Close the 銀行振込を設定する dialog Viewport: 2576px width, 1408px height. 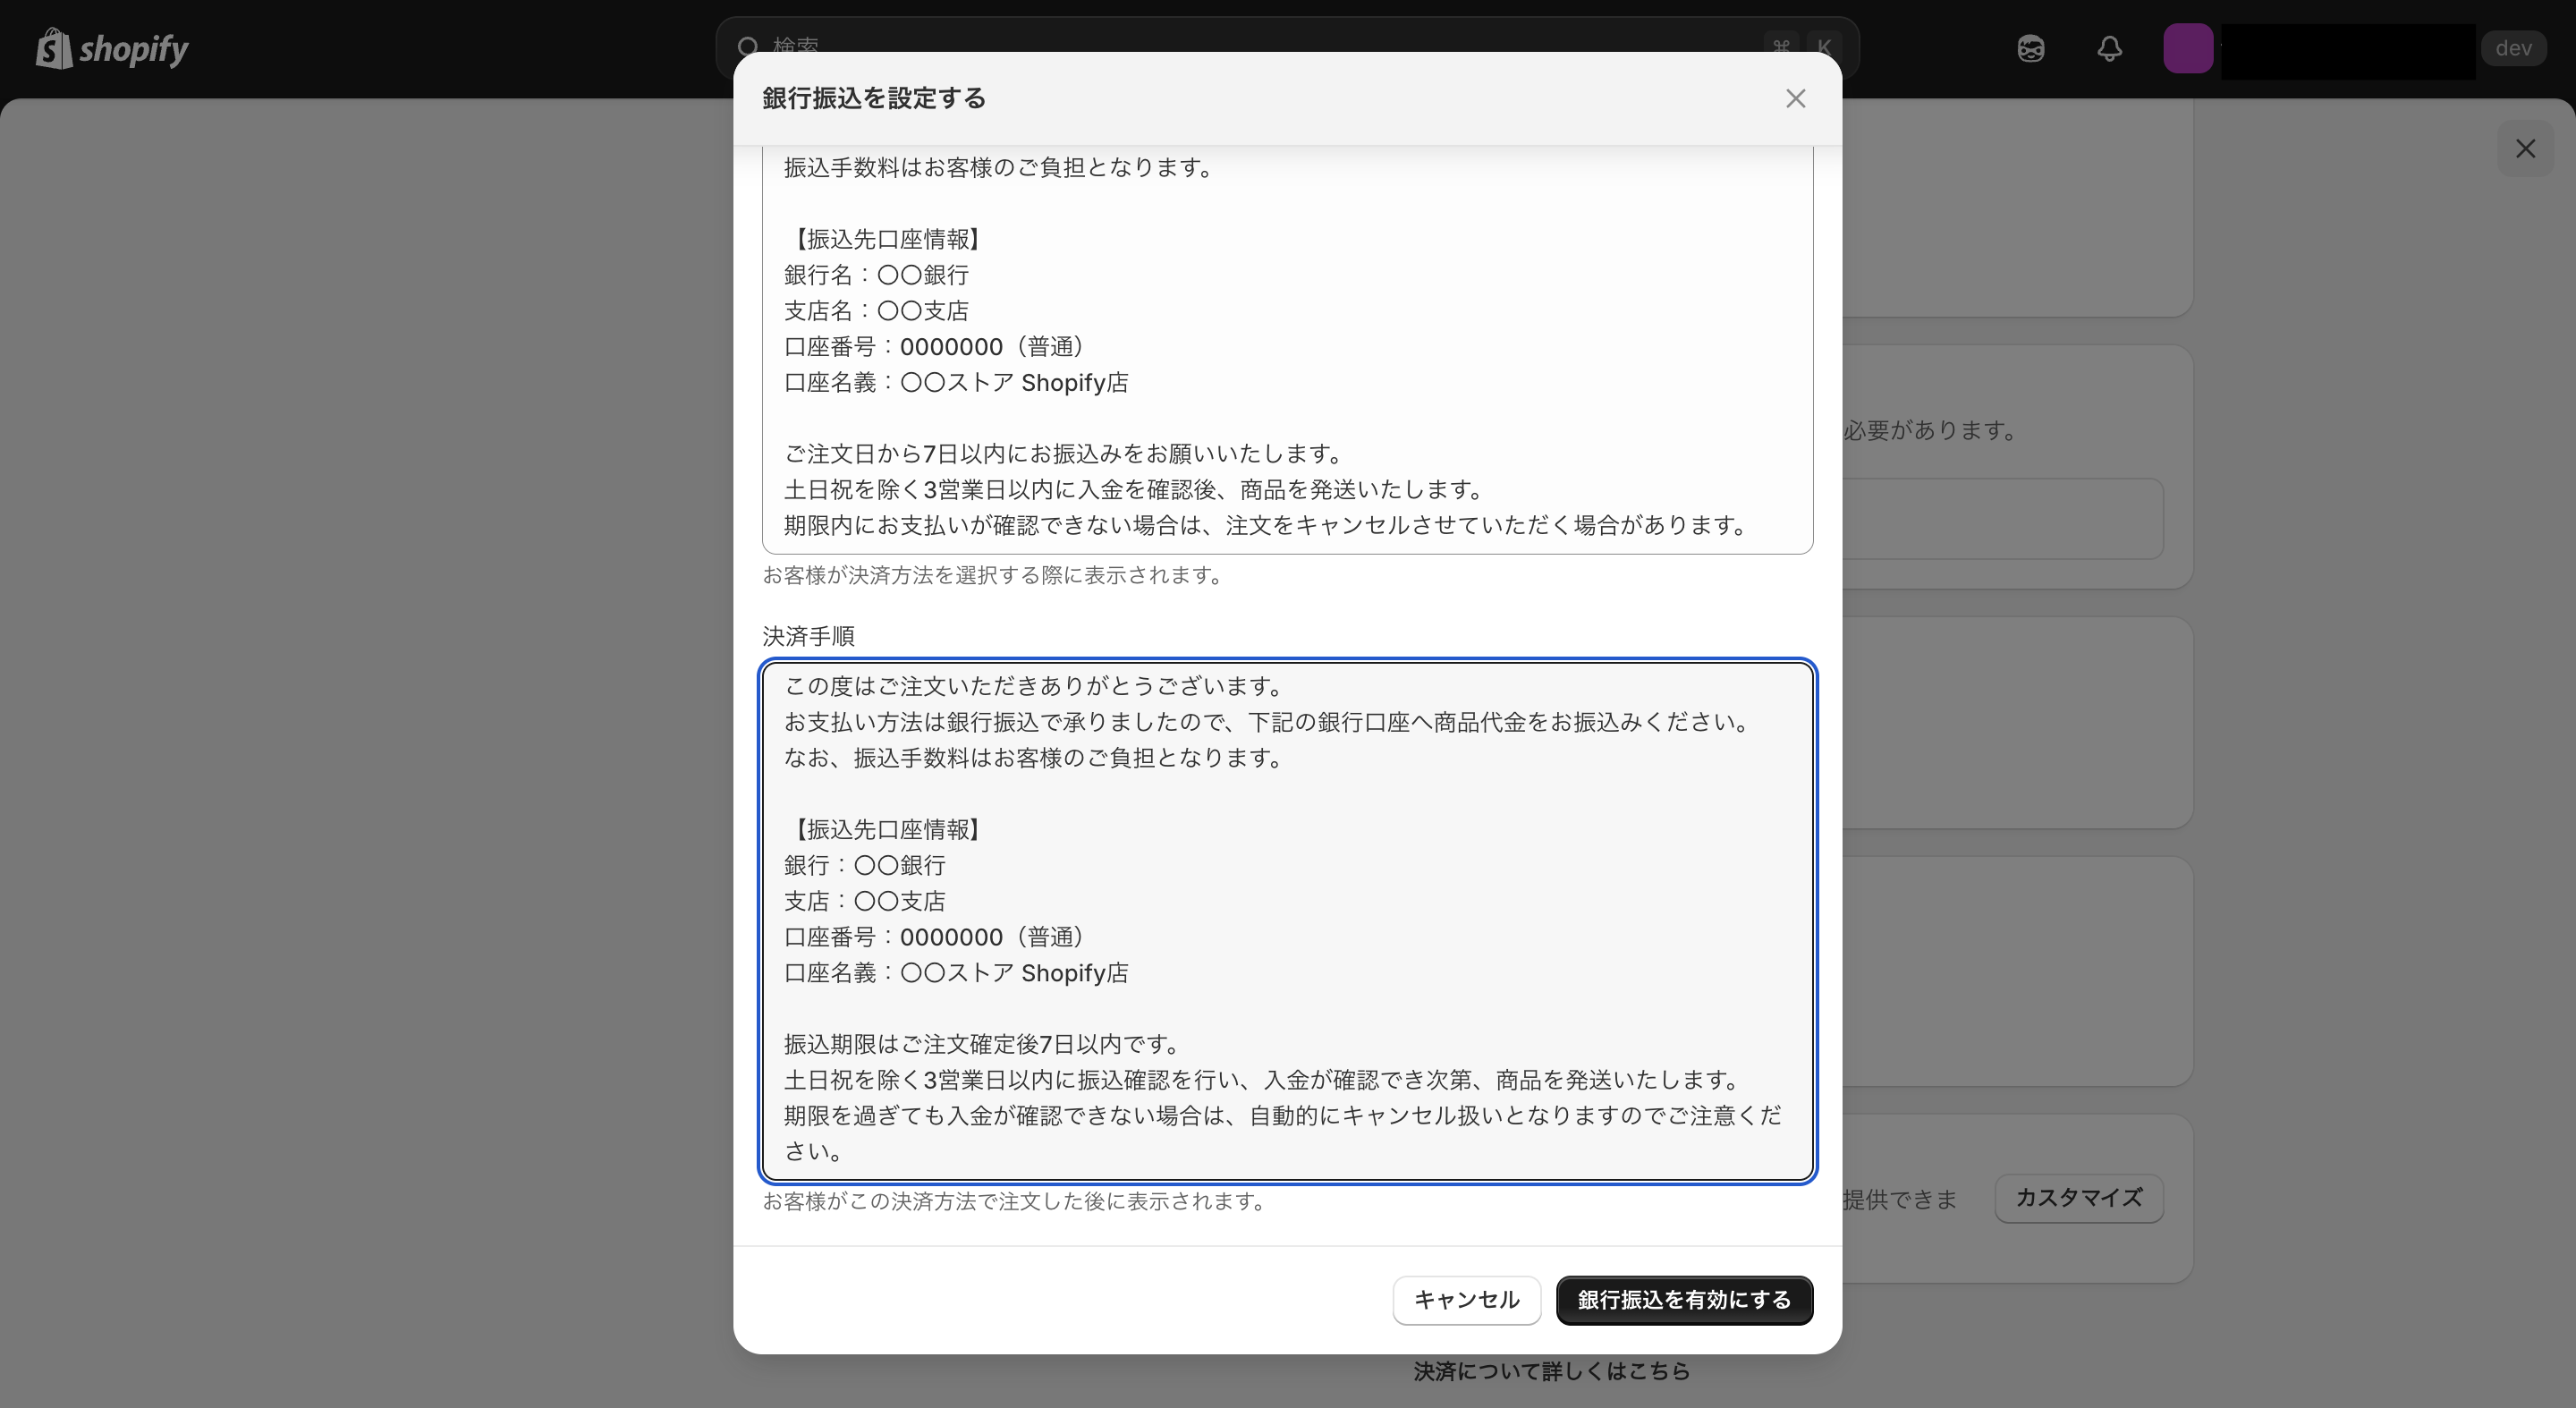1795,98
